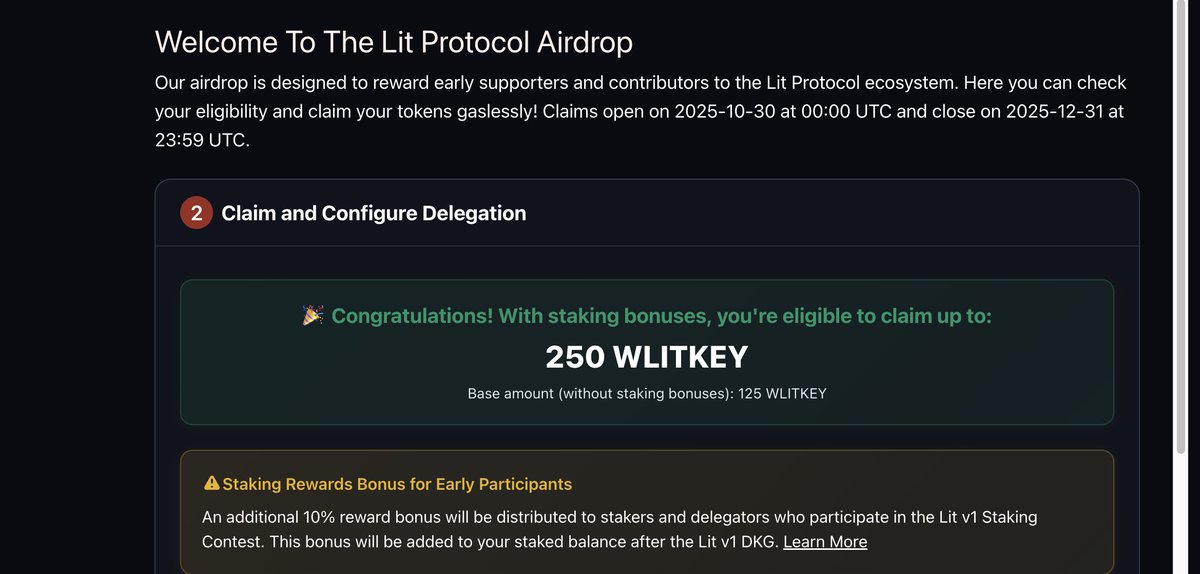Image resolution: width=1200 pixels, height=574 pixels.
Task: Click the Claim and Configure Delegation header
Action: click(x=373, y=213)
